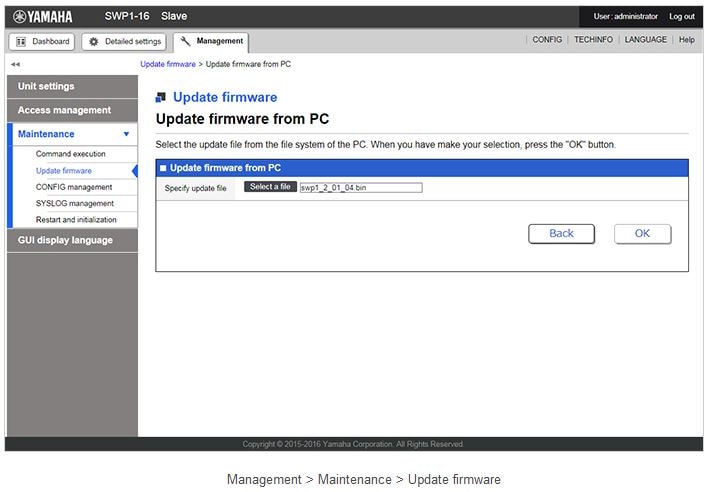Click the Yamaha logo in header

[x=42, y=16]
